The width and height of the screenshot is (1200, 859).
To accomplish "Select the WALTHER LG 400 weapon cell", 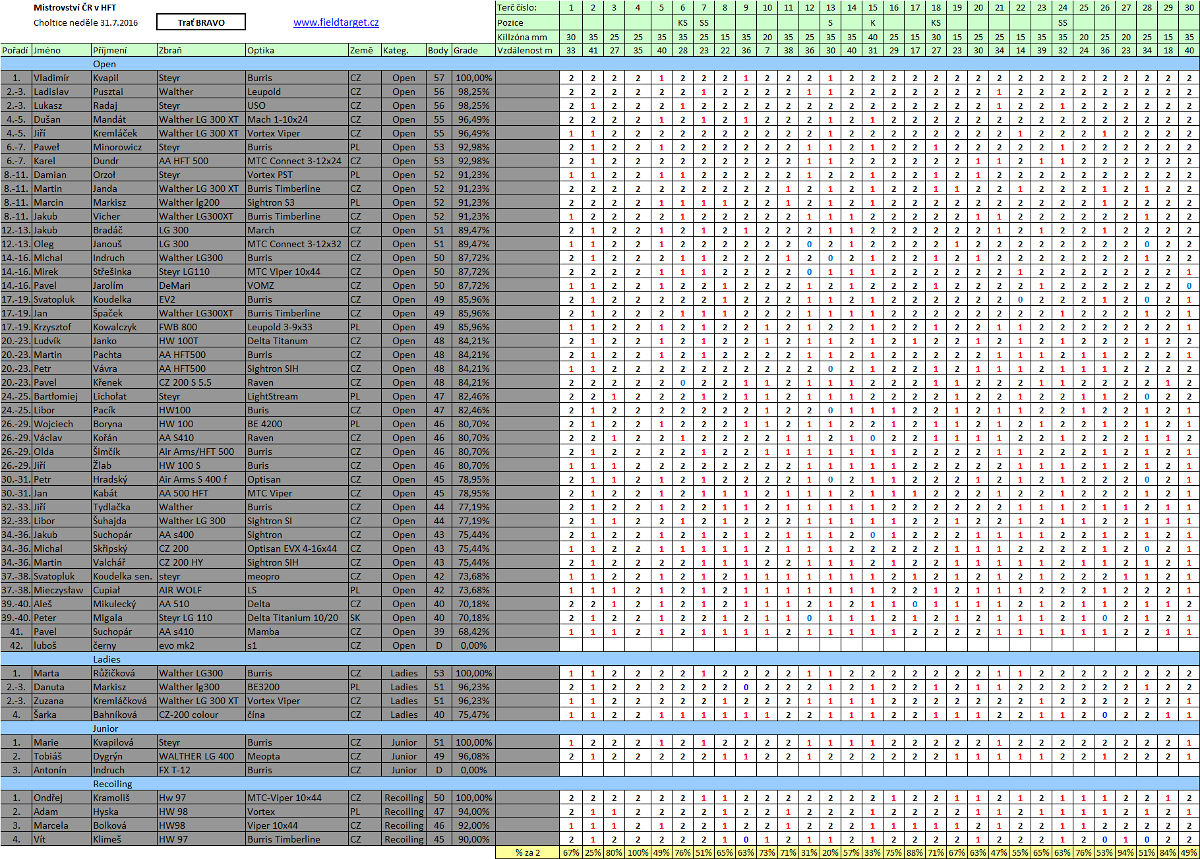I will point(199,756).
